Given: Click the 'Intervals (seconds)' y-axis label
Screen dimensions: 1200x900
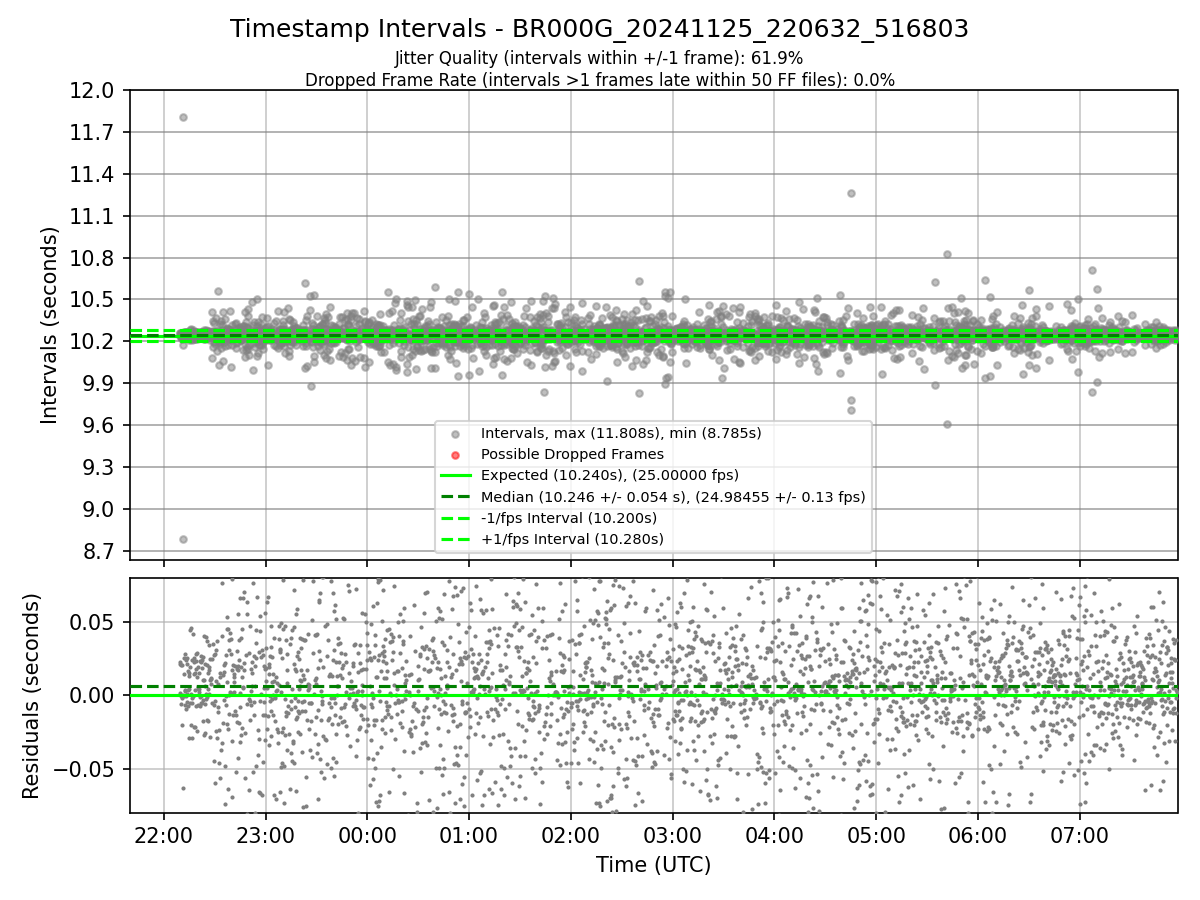Looking at the screenshot, I should 50,325.
